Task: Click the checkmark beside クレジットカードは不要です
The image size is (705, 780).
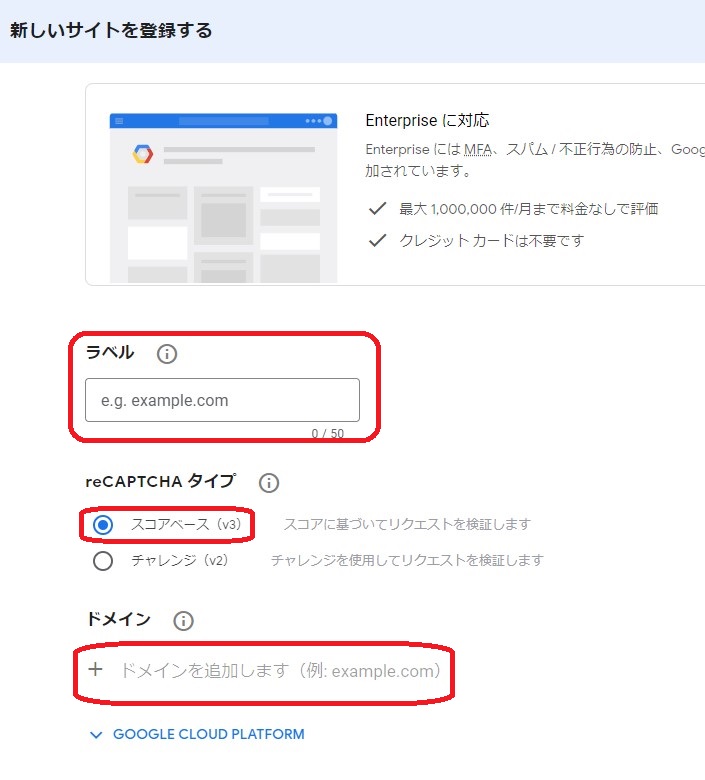Action: pyautogui.click(x=377, y=240)
